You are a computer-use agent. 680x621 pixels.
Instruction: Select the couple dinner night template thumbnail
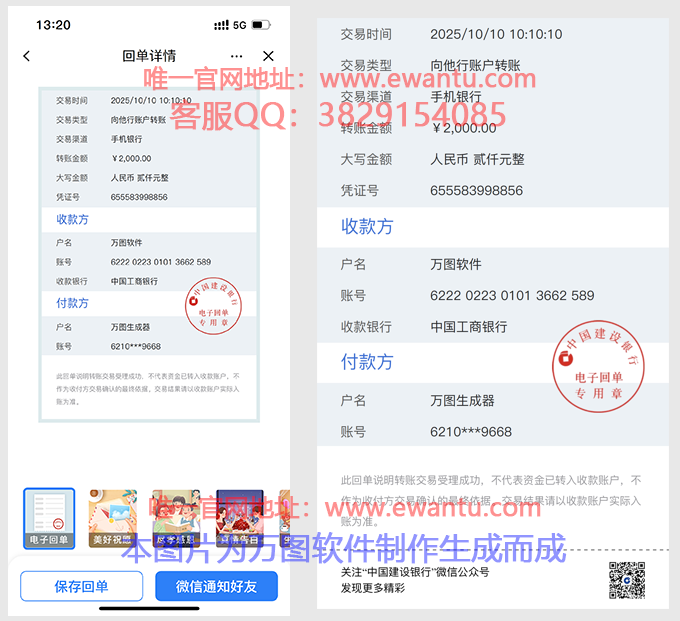(x=239, y=519)
